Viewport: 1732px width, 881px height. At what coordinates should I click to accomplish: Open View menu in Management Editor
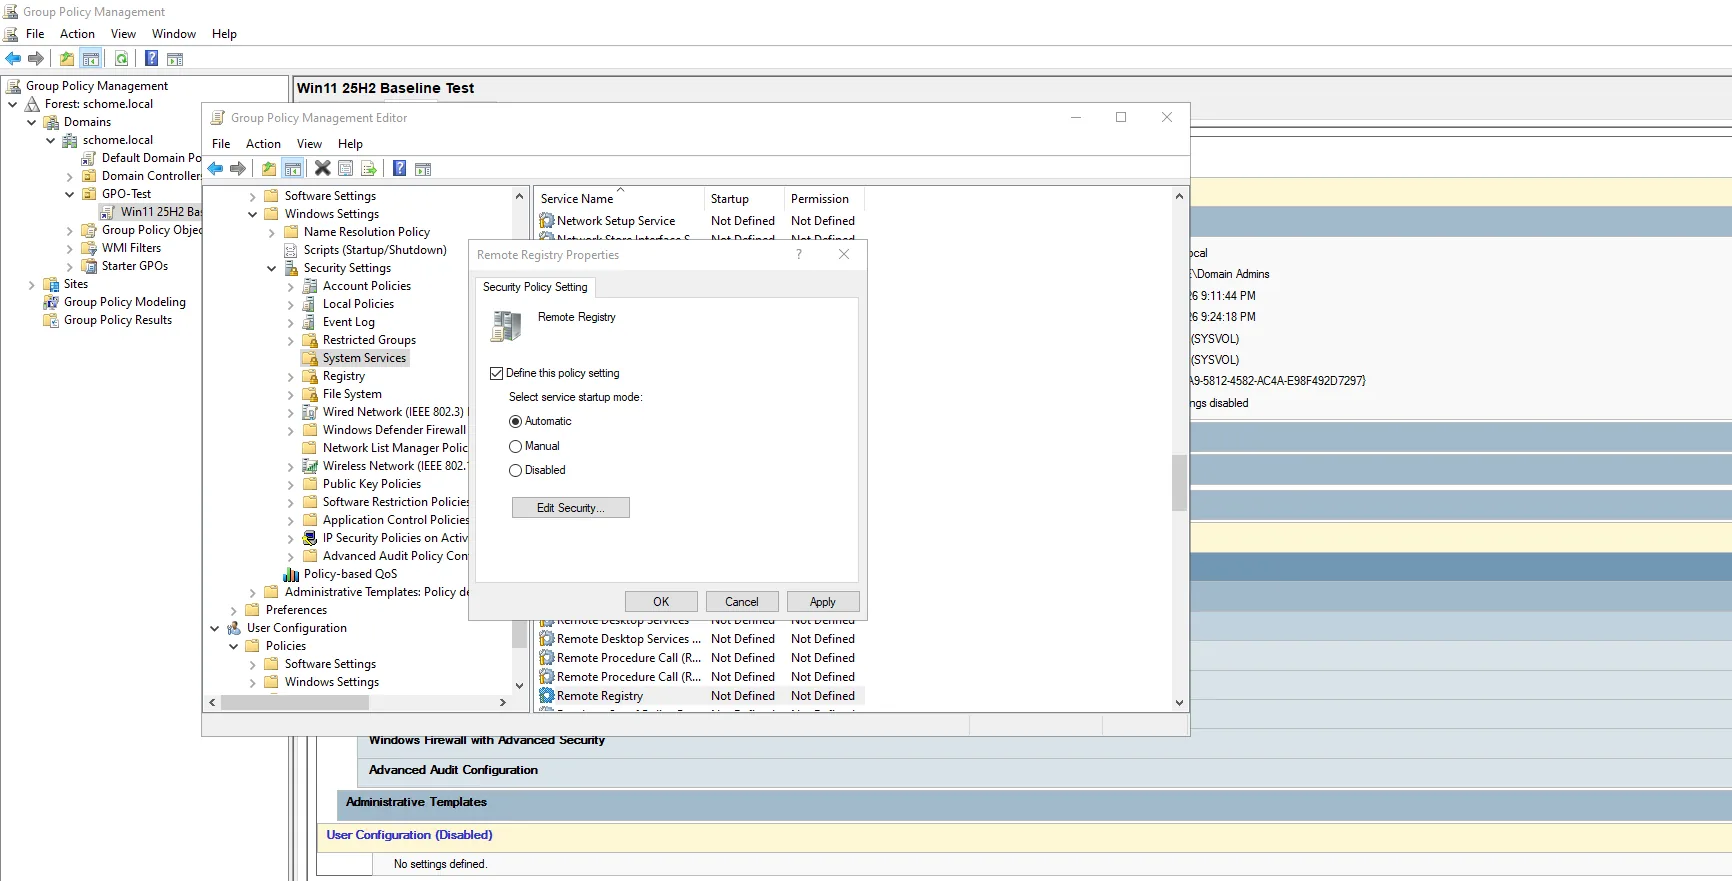(309, 144)
